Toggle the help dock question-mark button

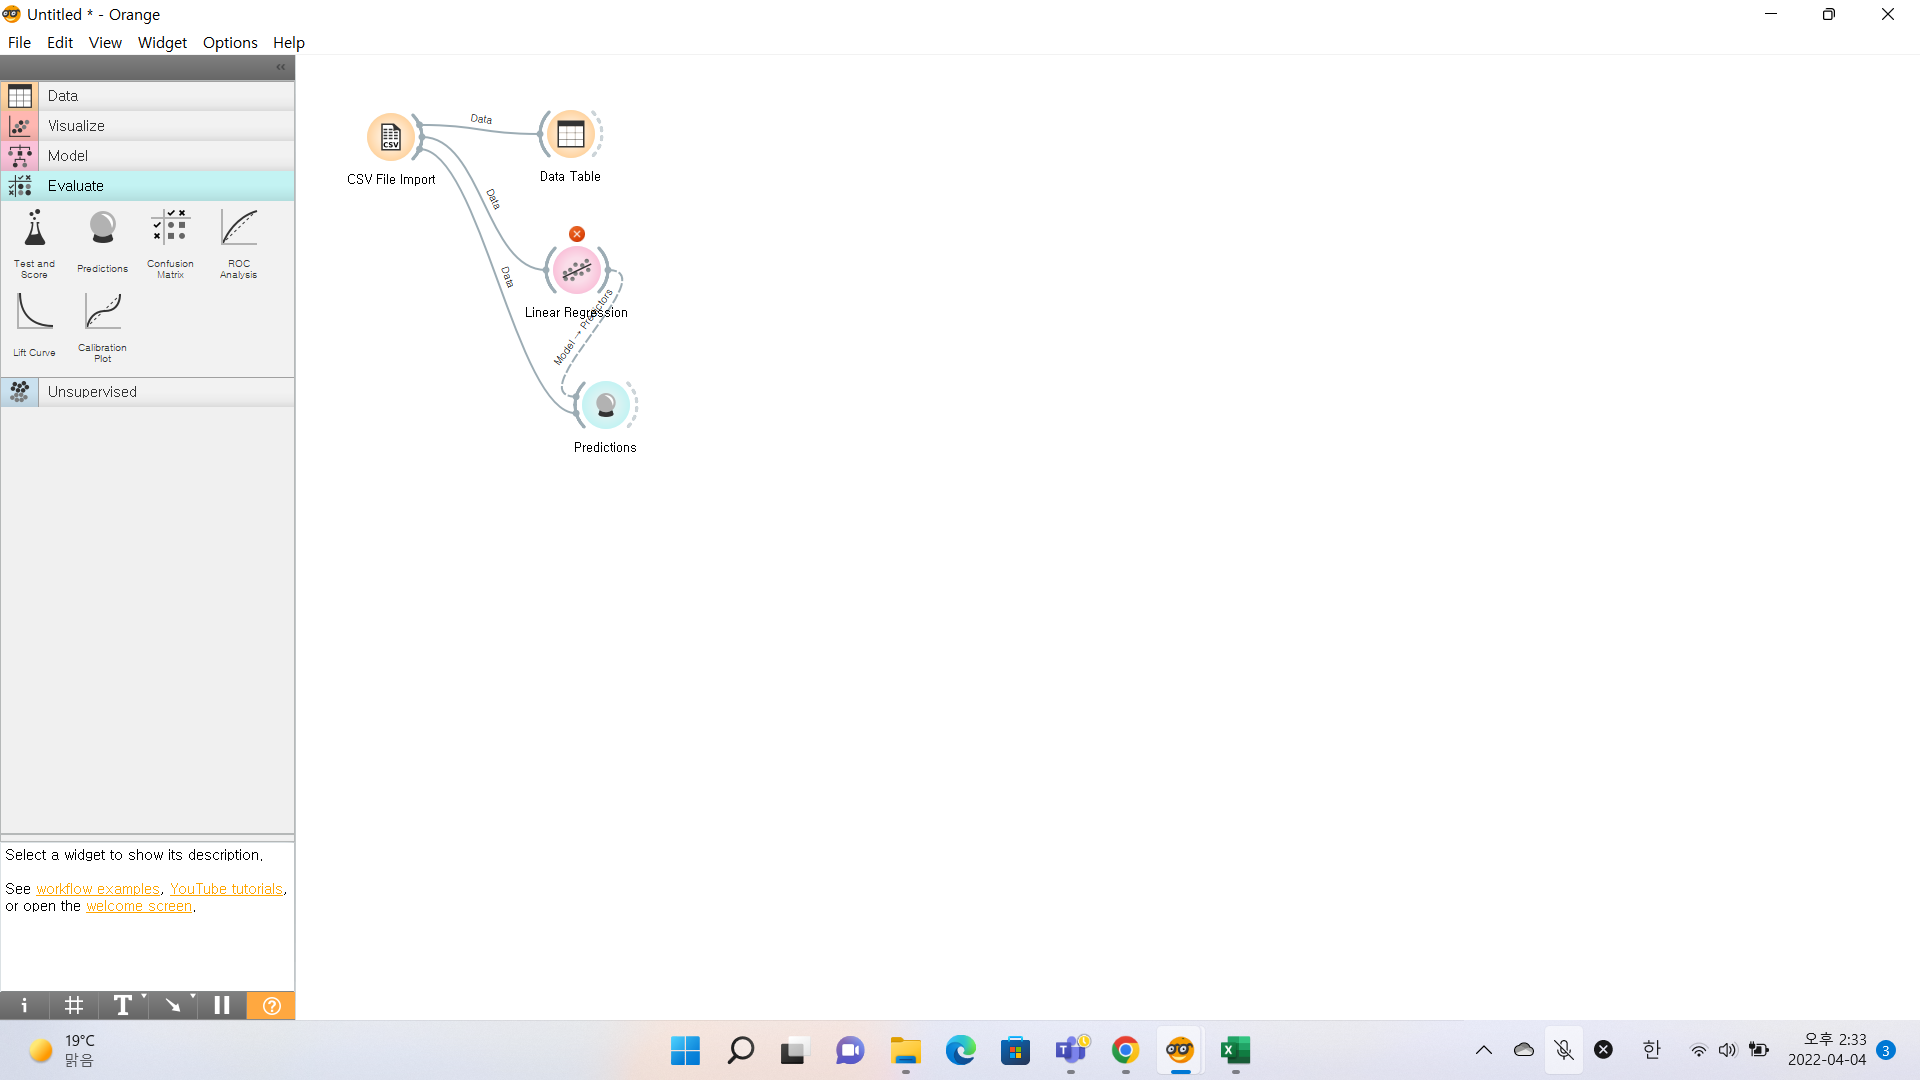(271, 1005)
